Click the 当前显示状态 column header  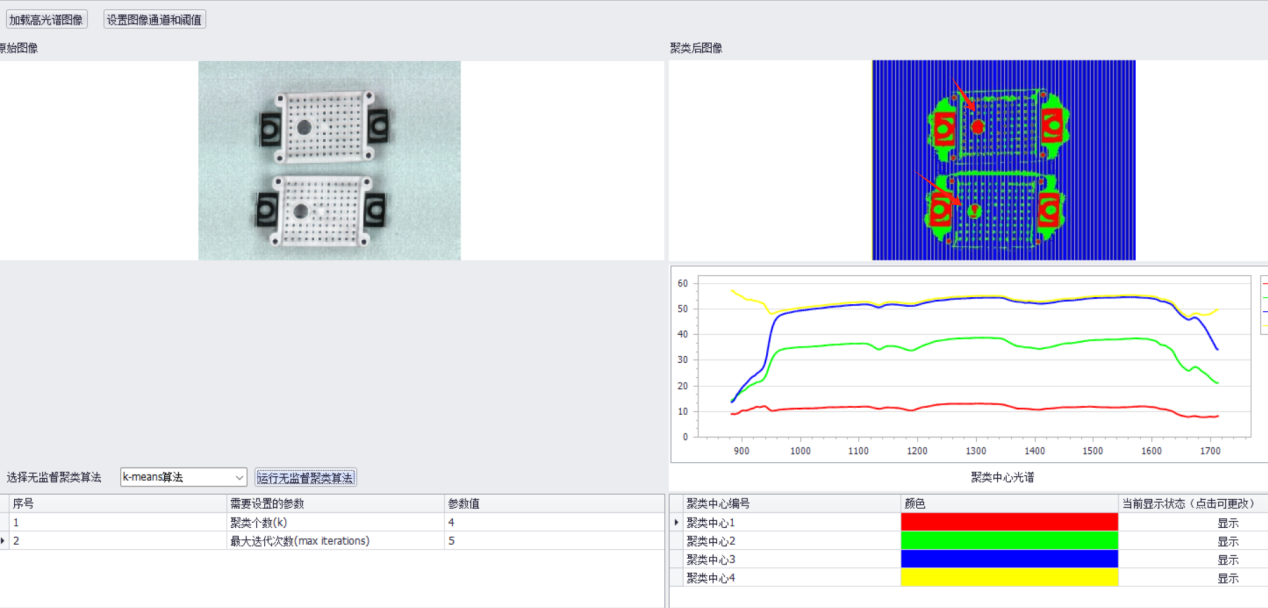pyautogui.click(x=1189, y=504)
